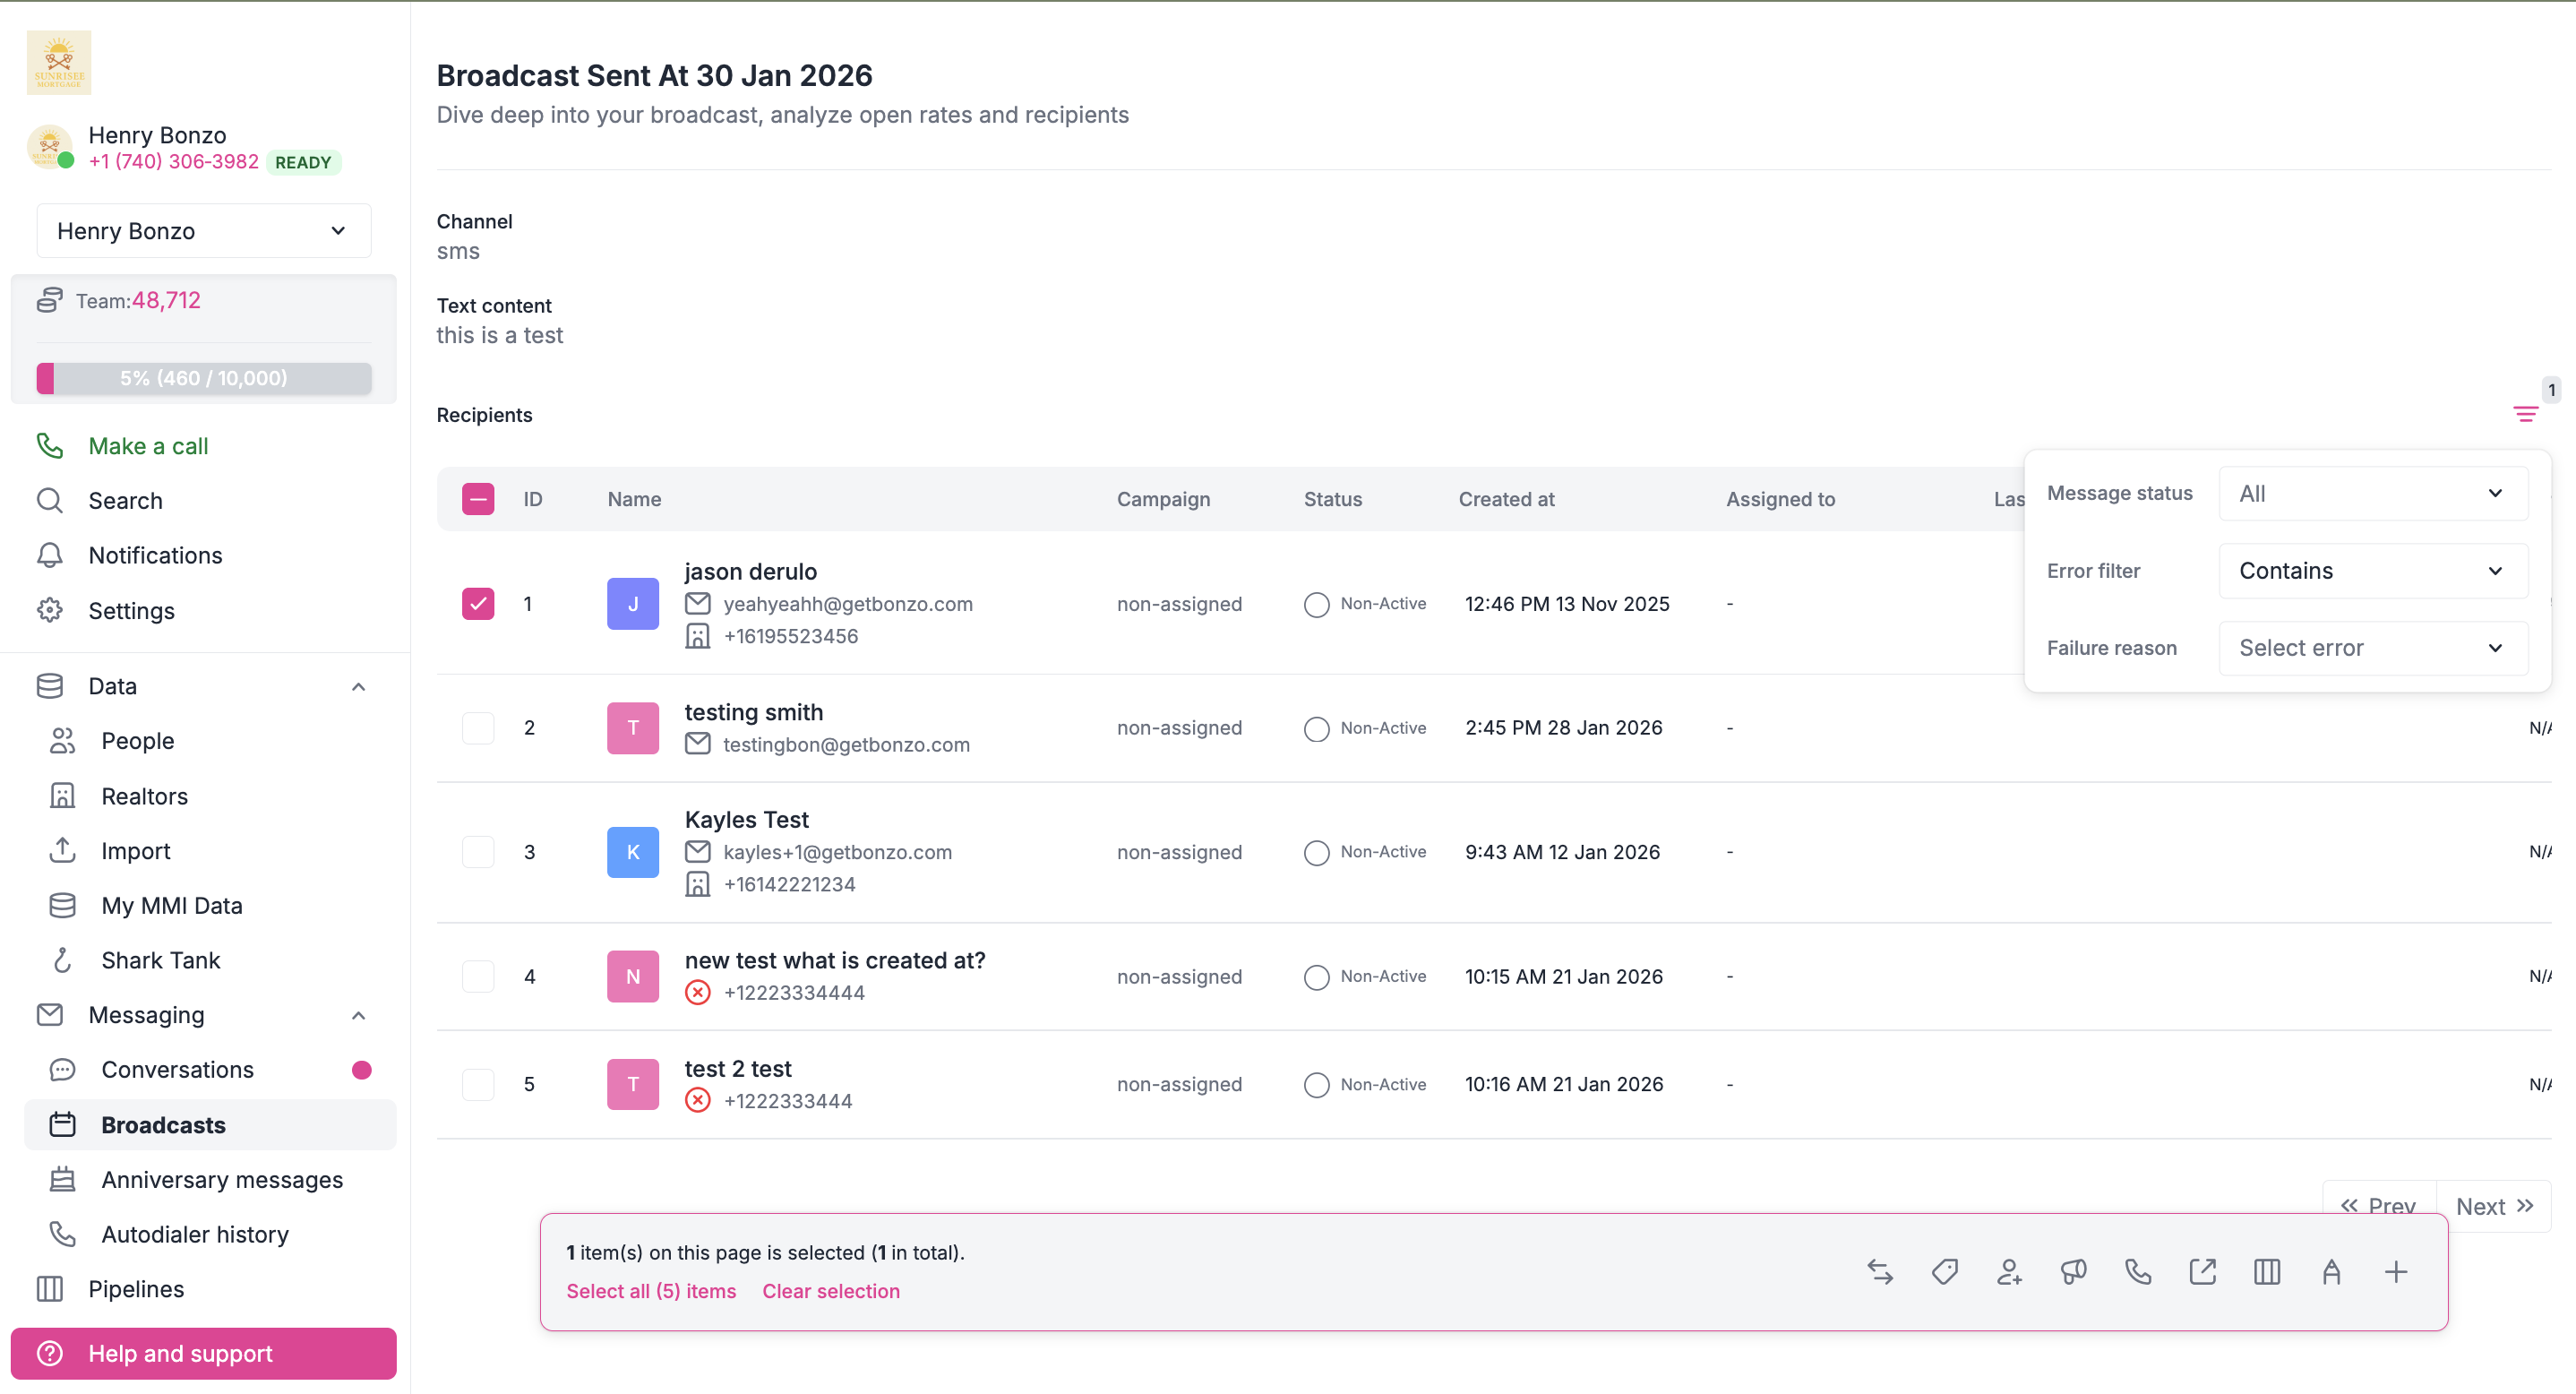
Task: Open the recipients filter icon
Action: click(2525, 414)
